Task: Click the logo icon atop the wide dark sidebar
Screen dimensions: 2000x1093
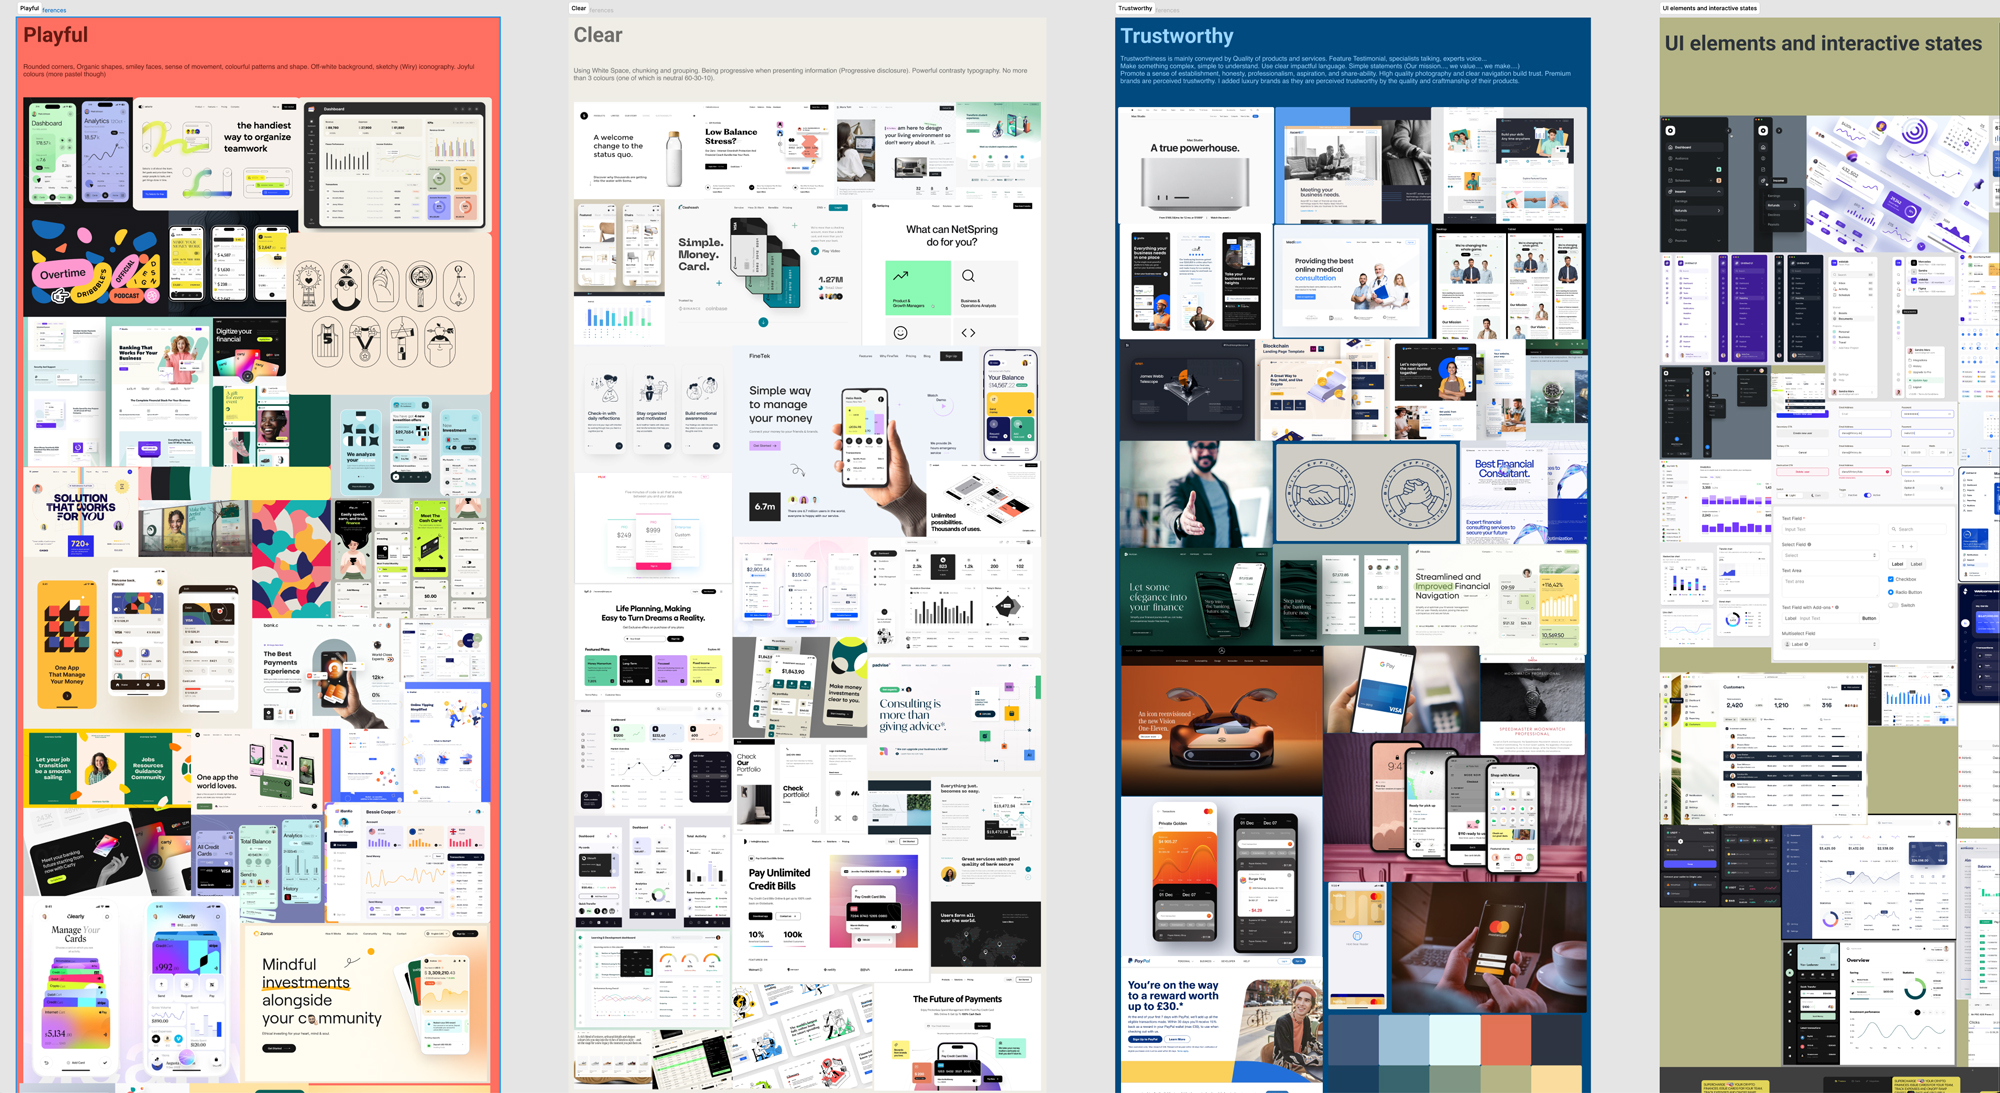Action: pyautogui.click(x=1670, y=131)
